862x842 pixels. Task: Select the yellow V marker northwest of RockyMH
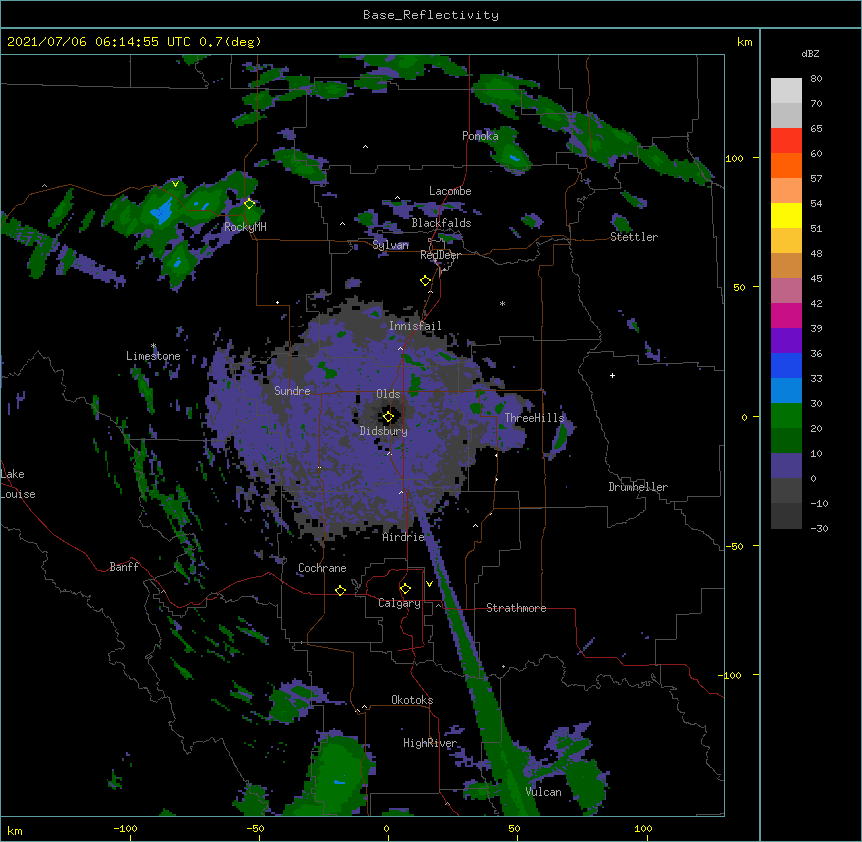[175, 184]
